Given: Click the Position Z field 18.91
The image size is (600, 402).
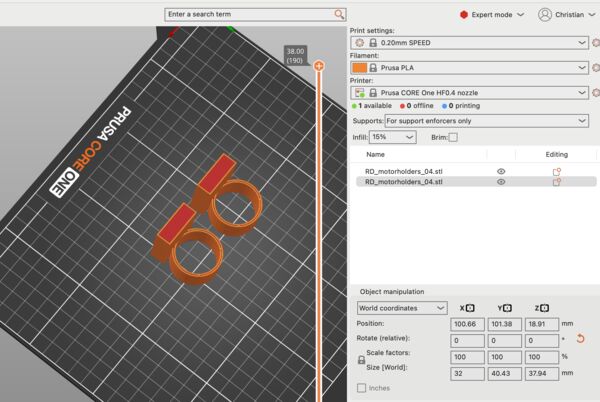Looking at the screenshot, I should [x=541, y=324].
